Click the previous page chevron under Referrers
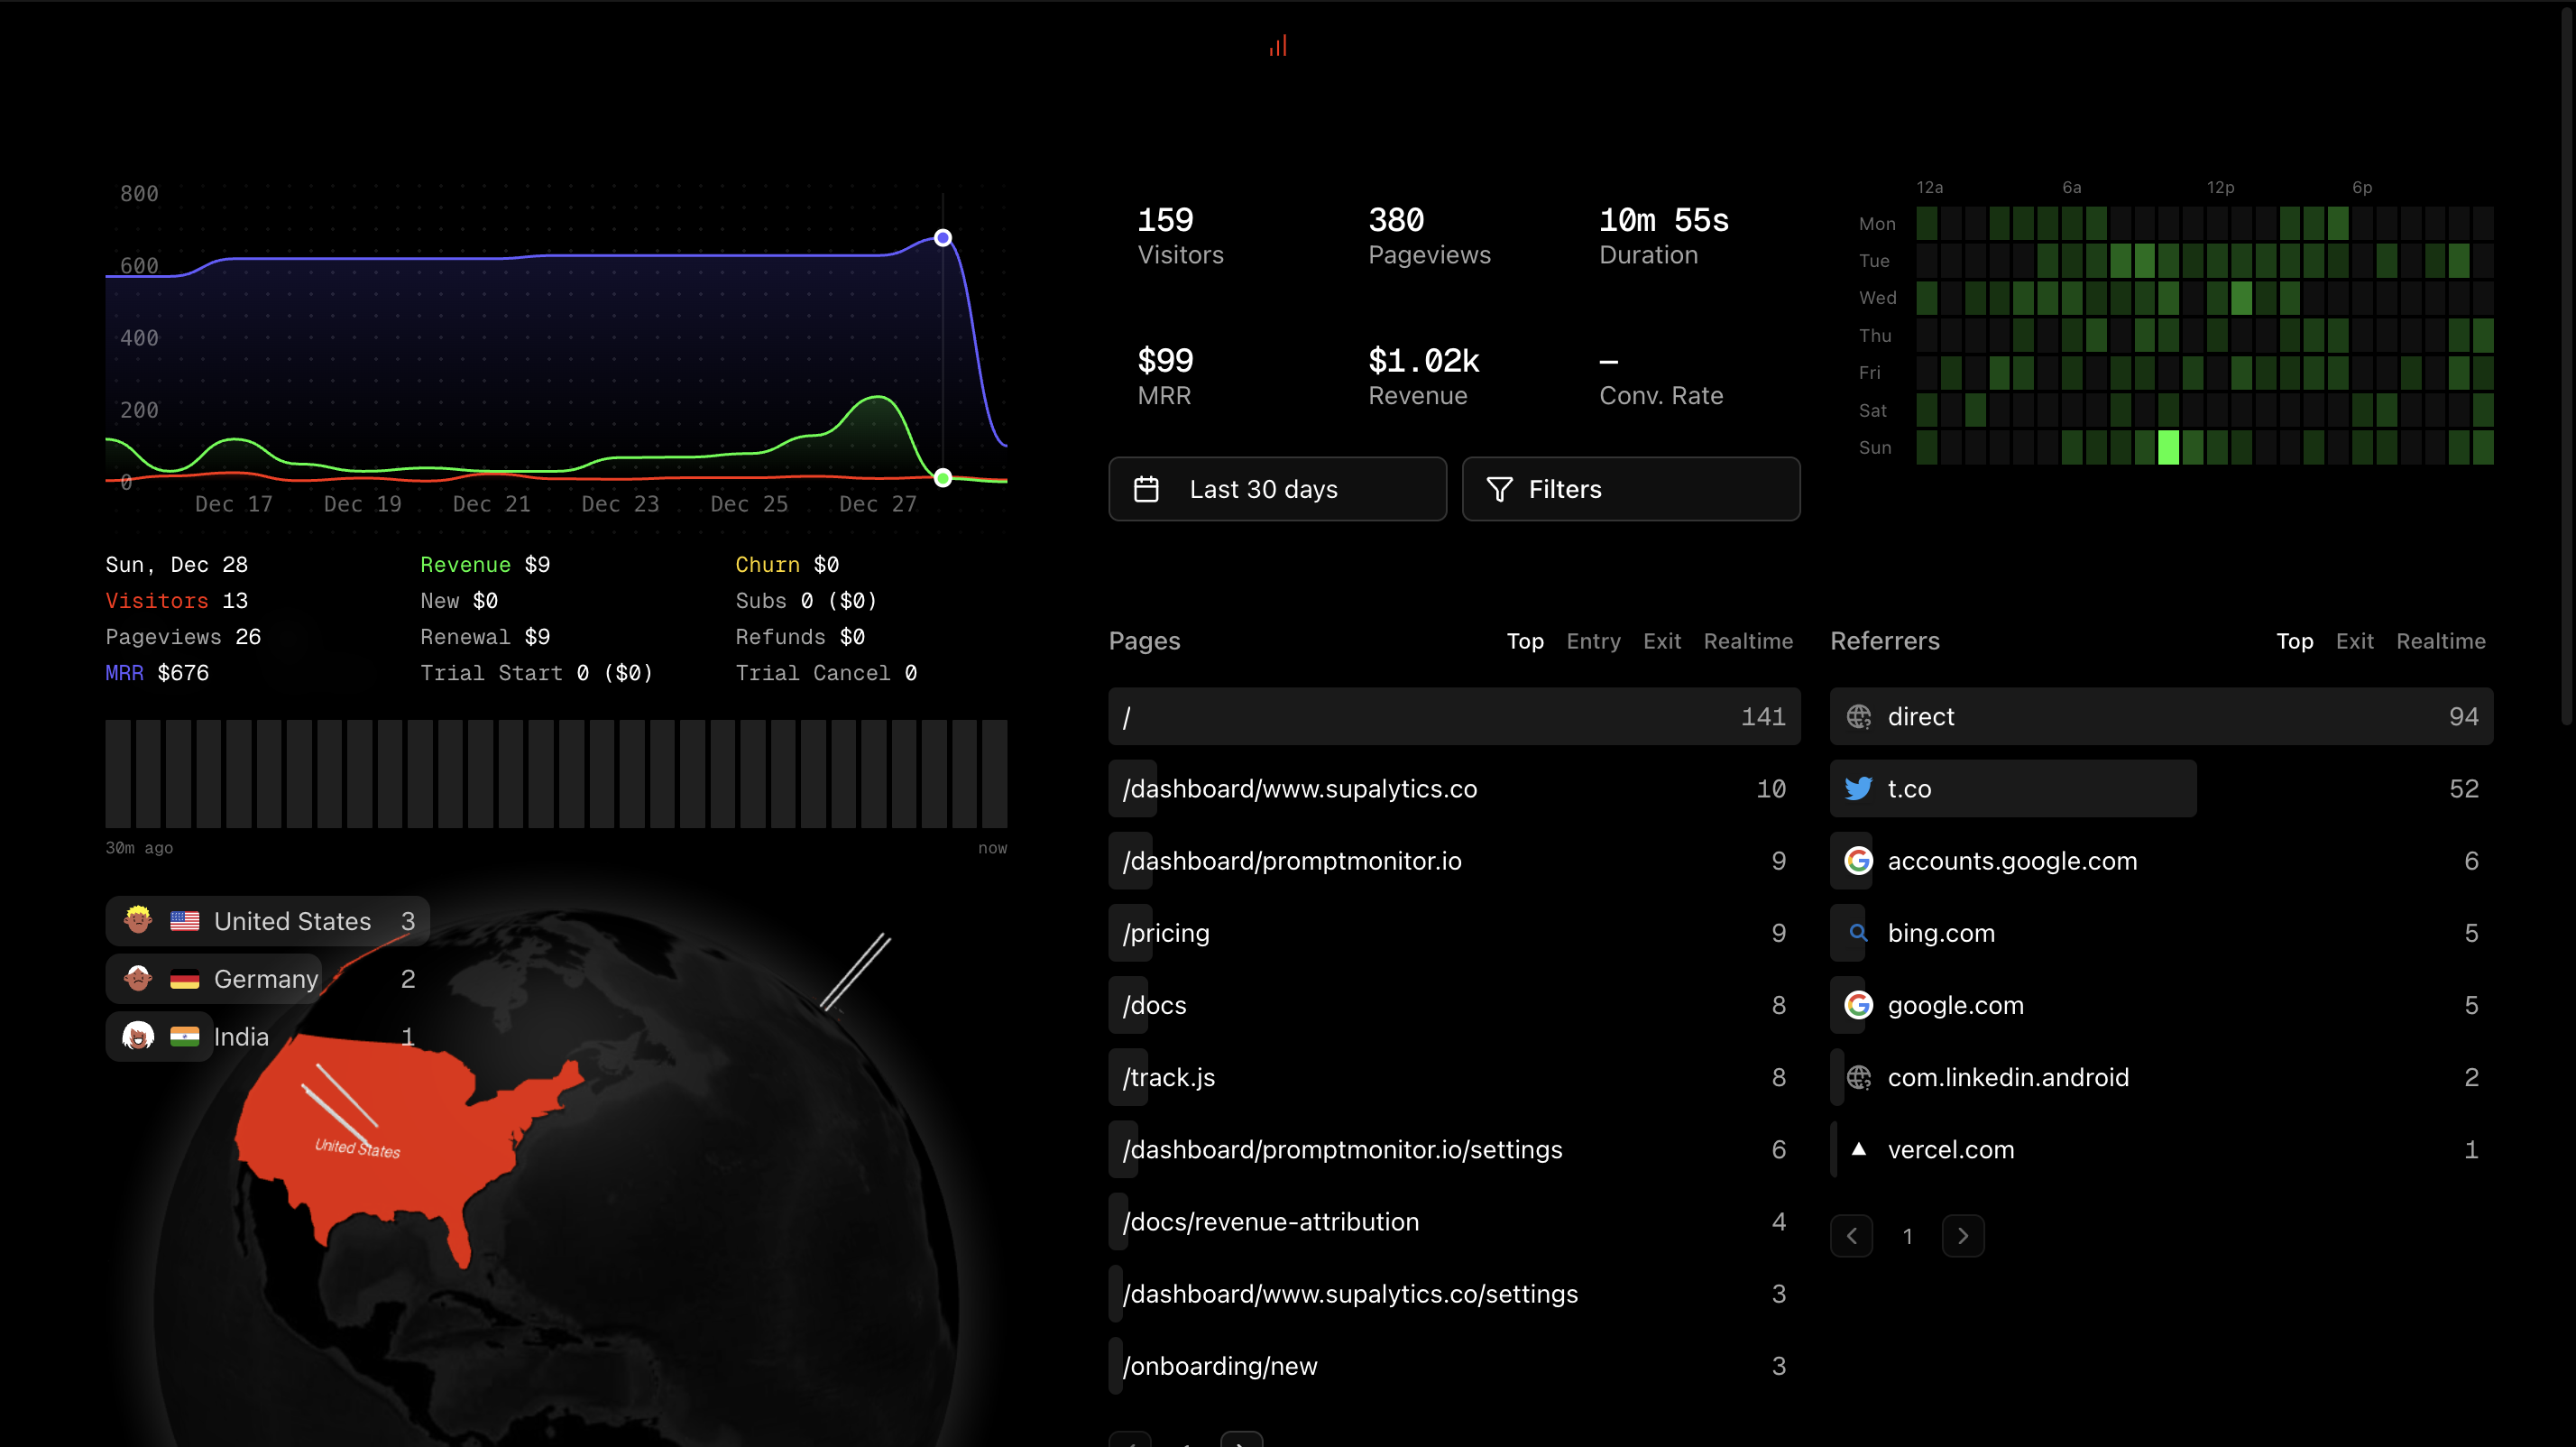This screenshot has height=1447, width=2576. 1852,1236
